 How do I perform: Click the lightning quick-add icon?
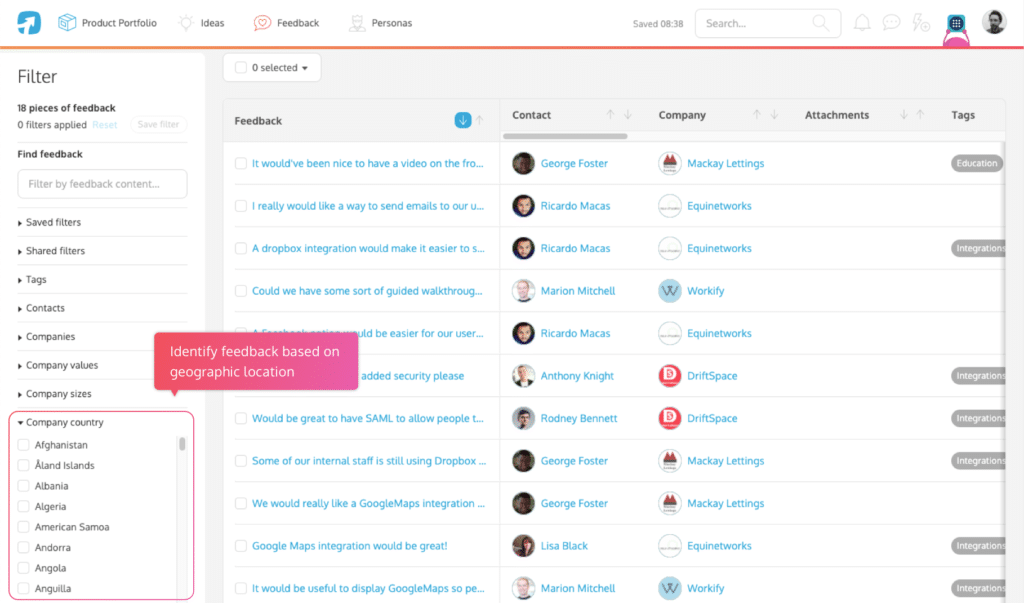coord(921,23)
